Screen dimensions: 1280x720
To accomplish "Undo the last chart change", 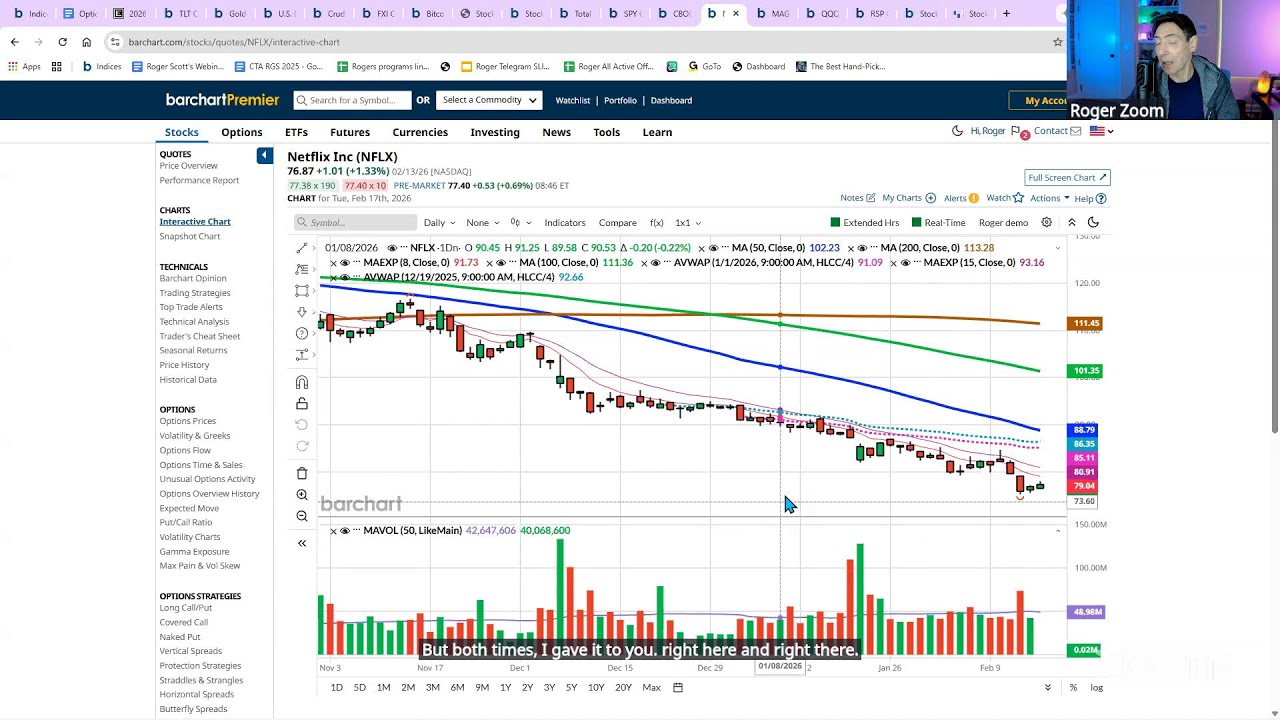I will pyautogui.click(x=302, y=425).
